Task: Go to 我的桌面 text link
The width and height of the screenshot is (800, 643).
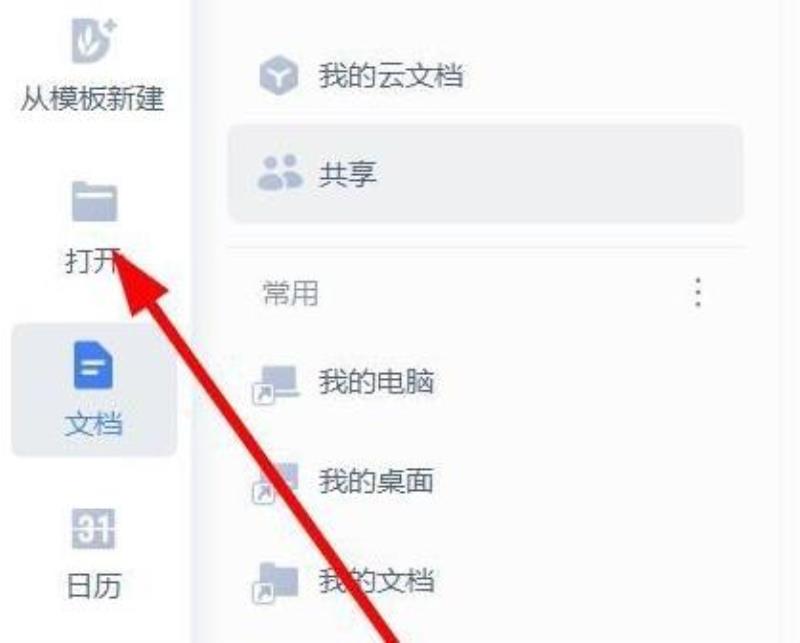Action: [377, 481]
